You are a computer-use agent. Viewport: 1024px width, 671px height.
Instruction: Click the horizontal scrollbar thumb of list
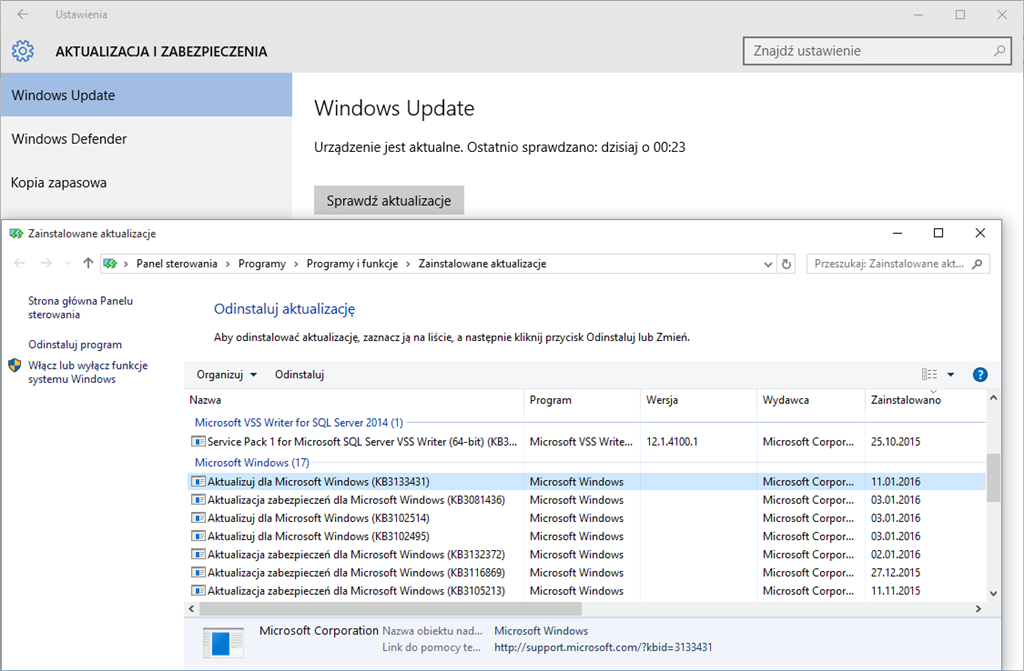(x=390, y=608)
